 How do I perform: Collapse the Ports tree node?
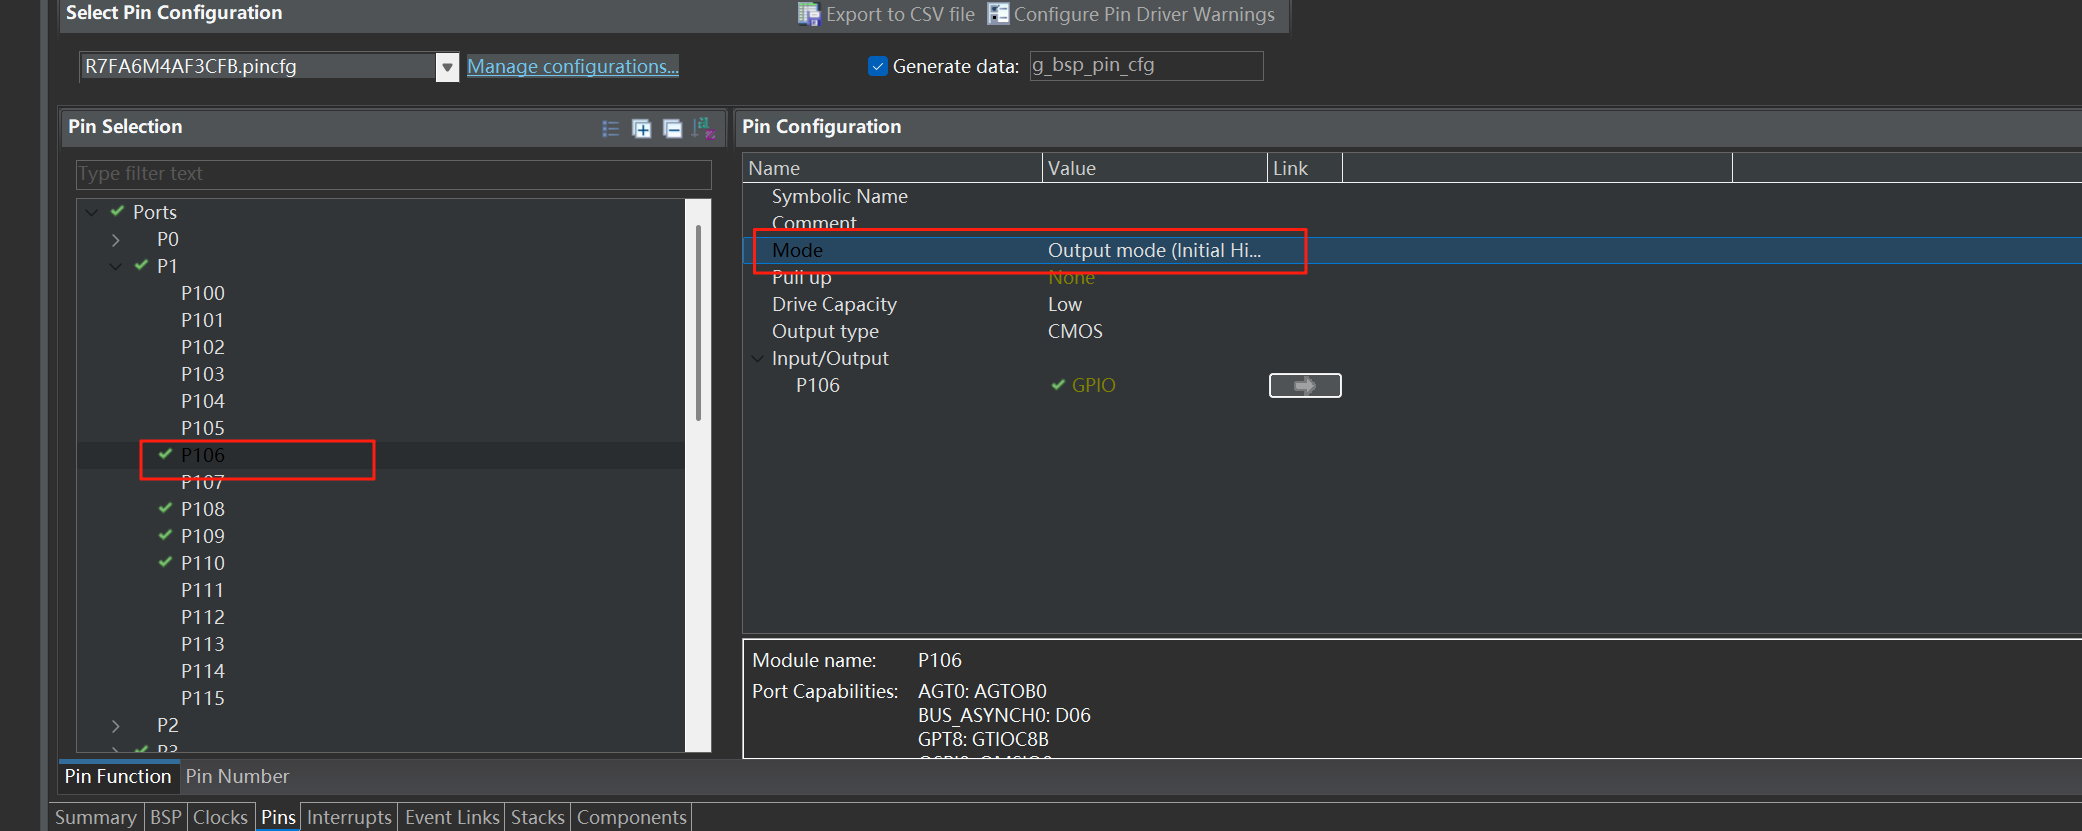[x=92, y=212]
